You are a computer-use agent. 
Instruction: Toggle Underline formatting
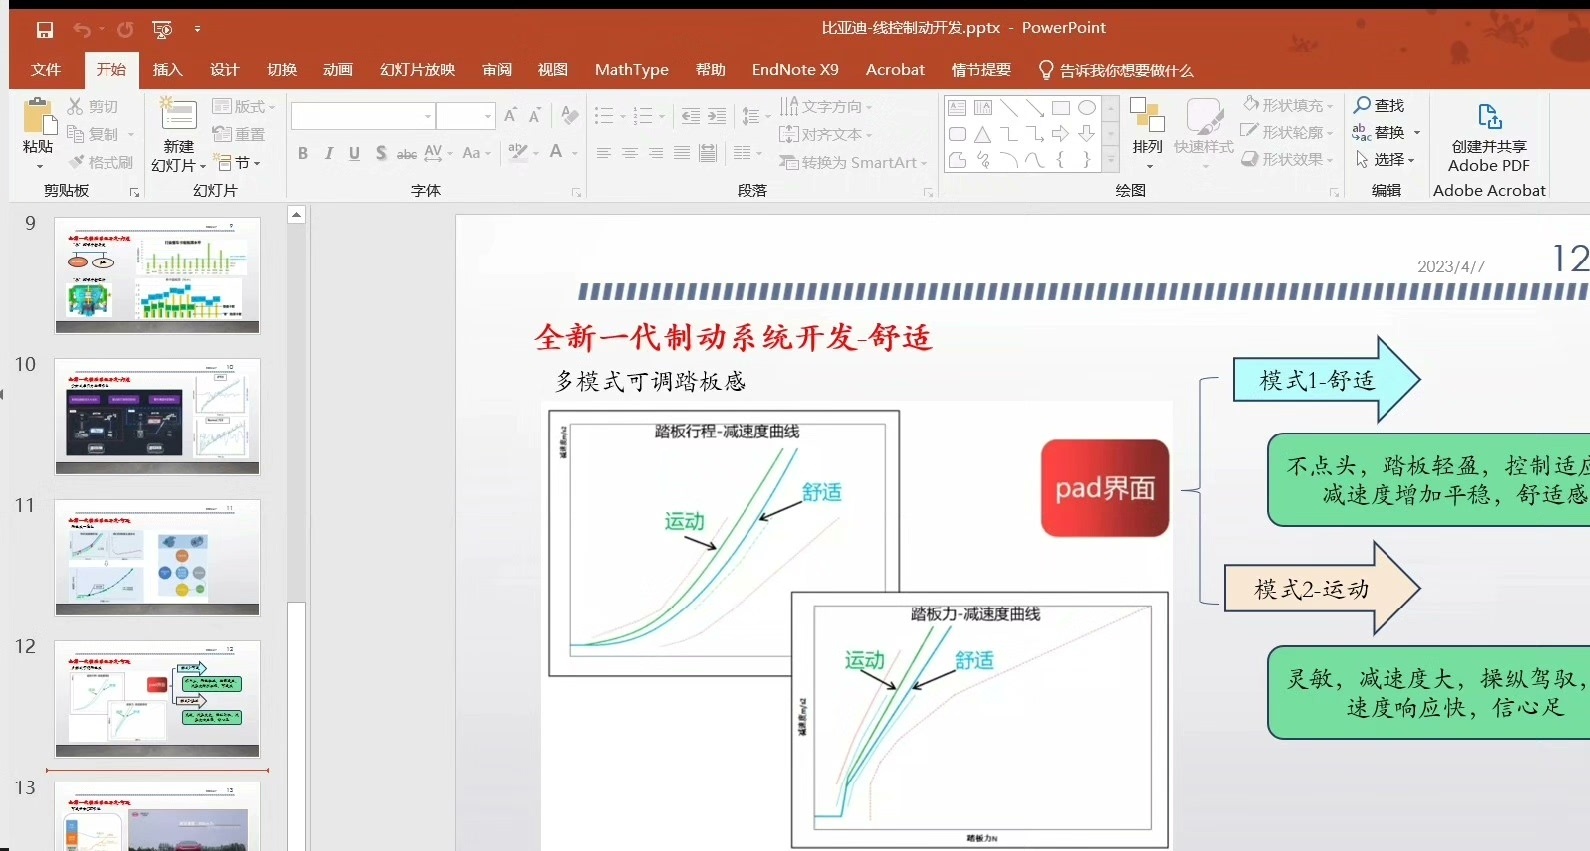click(355, 153)
